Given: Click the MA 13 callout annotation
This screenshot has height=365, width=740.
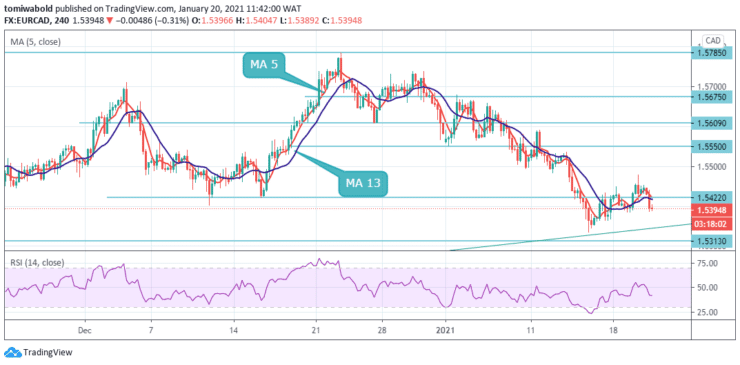Looking at the screenshot, I should pos(363,184).
